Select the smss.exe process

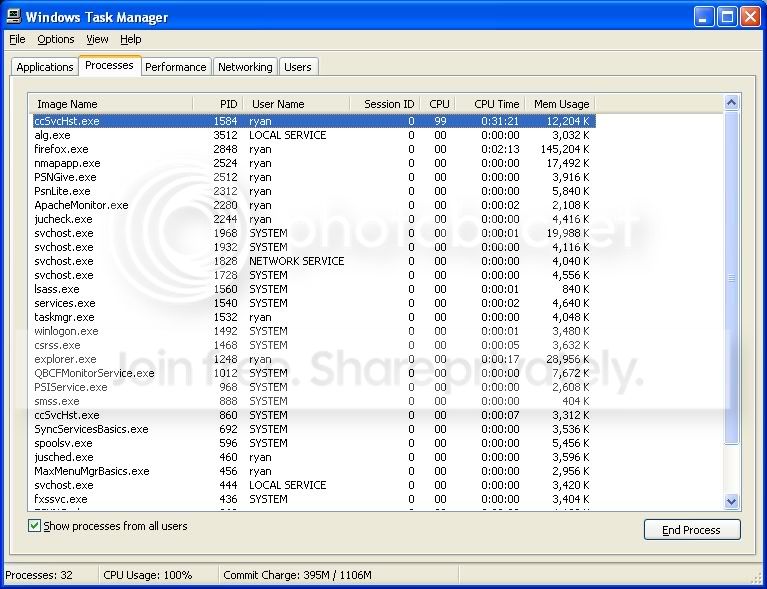(x=314, y=401)
